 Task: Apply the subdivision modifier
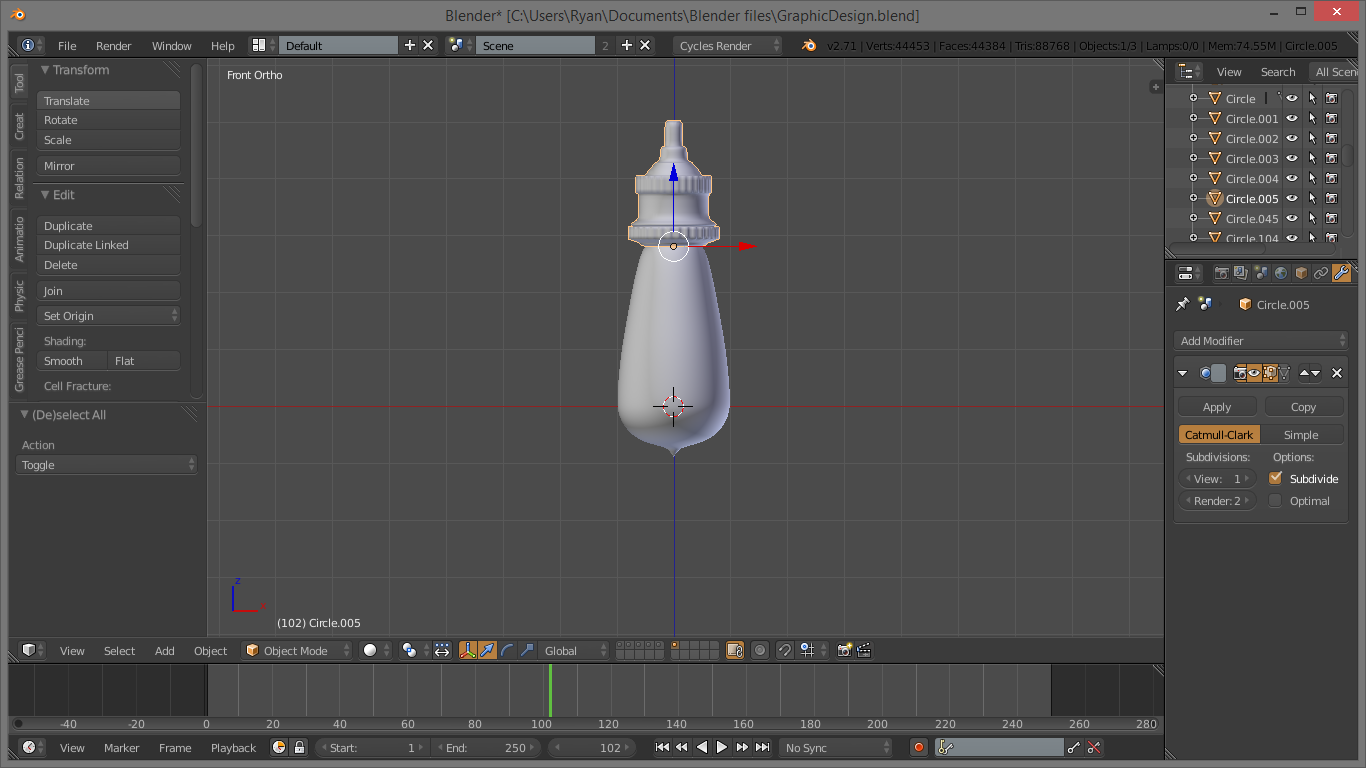(x=1217, y=407)
